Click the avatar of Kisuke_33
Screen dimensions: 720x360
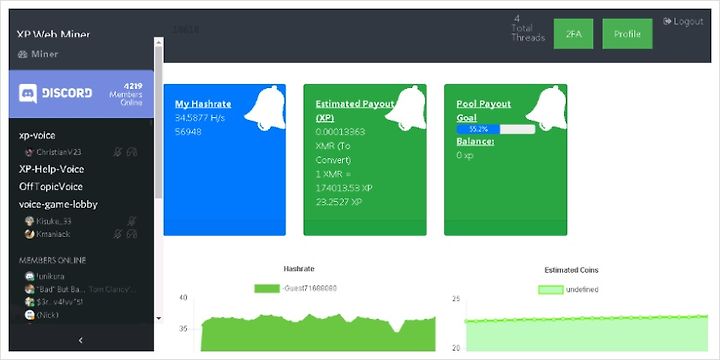29,221
